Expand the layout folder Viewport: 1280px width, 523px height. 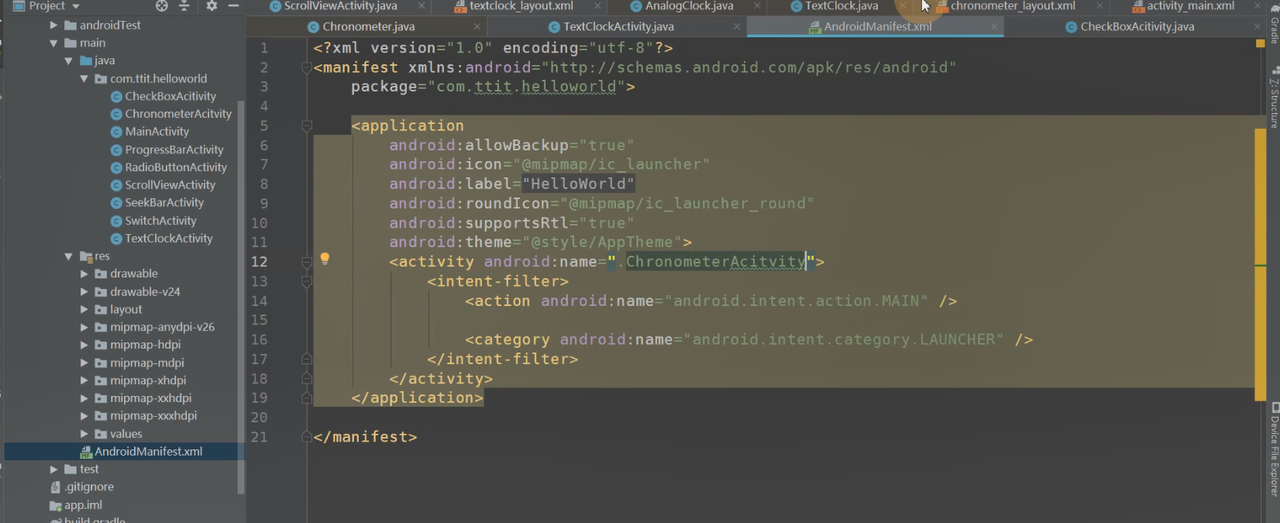pyautogui.click(x=85, y=310)
